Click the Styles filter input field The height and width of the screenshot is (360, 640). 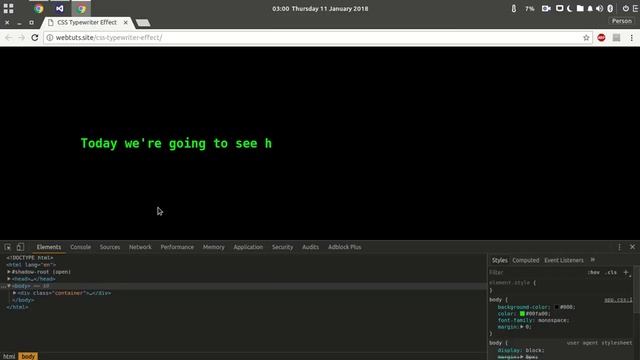coord(537,272)
